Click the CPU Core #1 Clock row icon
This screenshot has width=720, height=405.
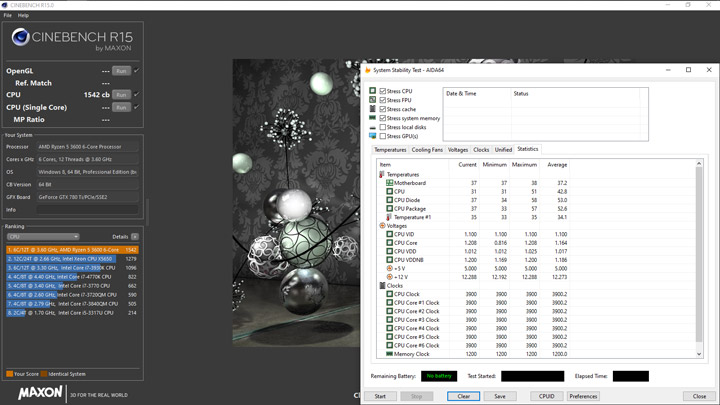tap(389, 303)
